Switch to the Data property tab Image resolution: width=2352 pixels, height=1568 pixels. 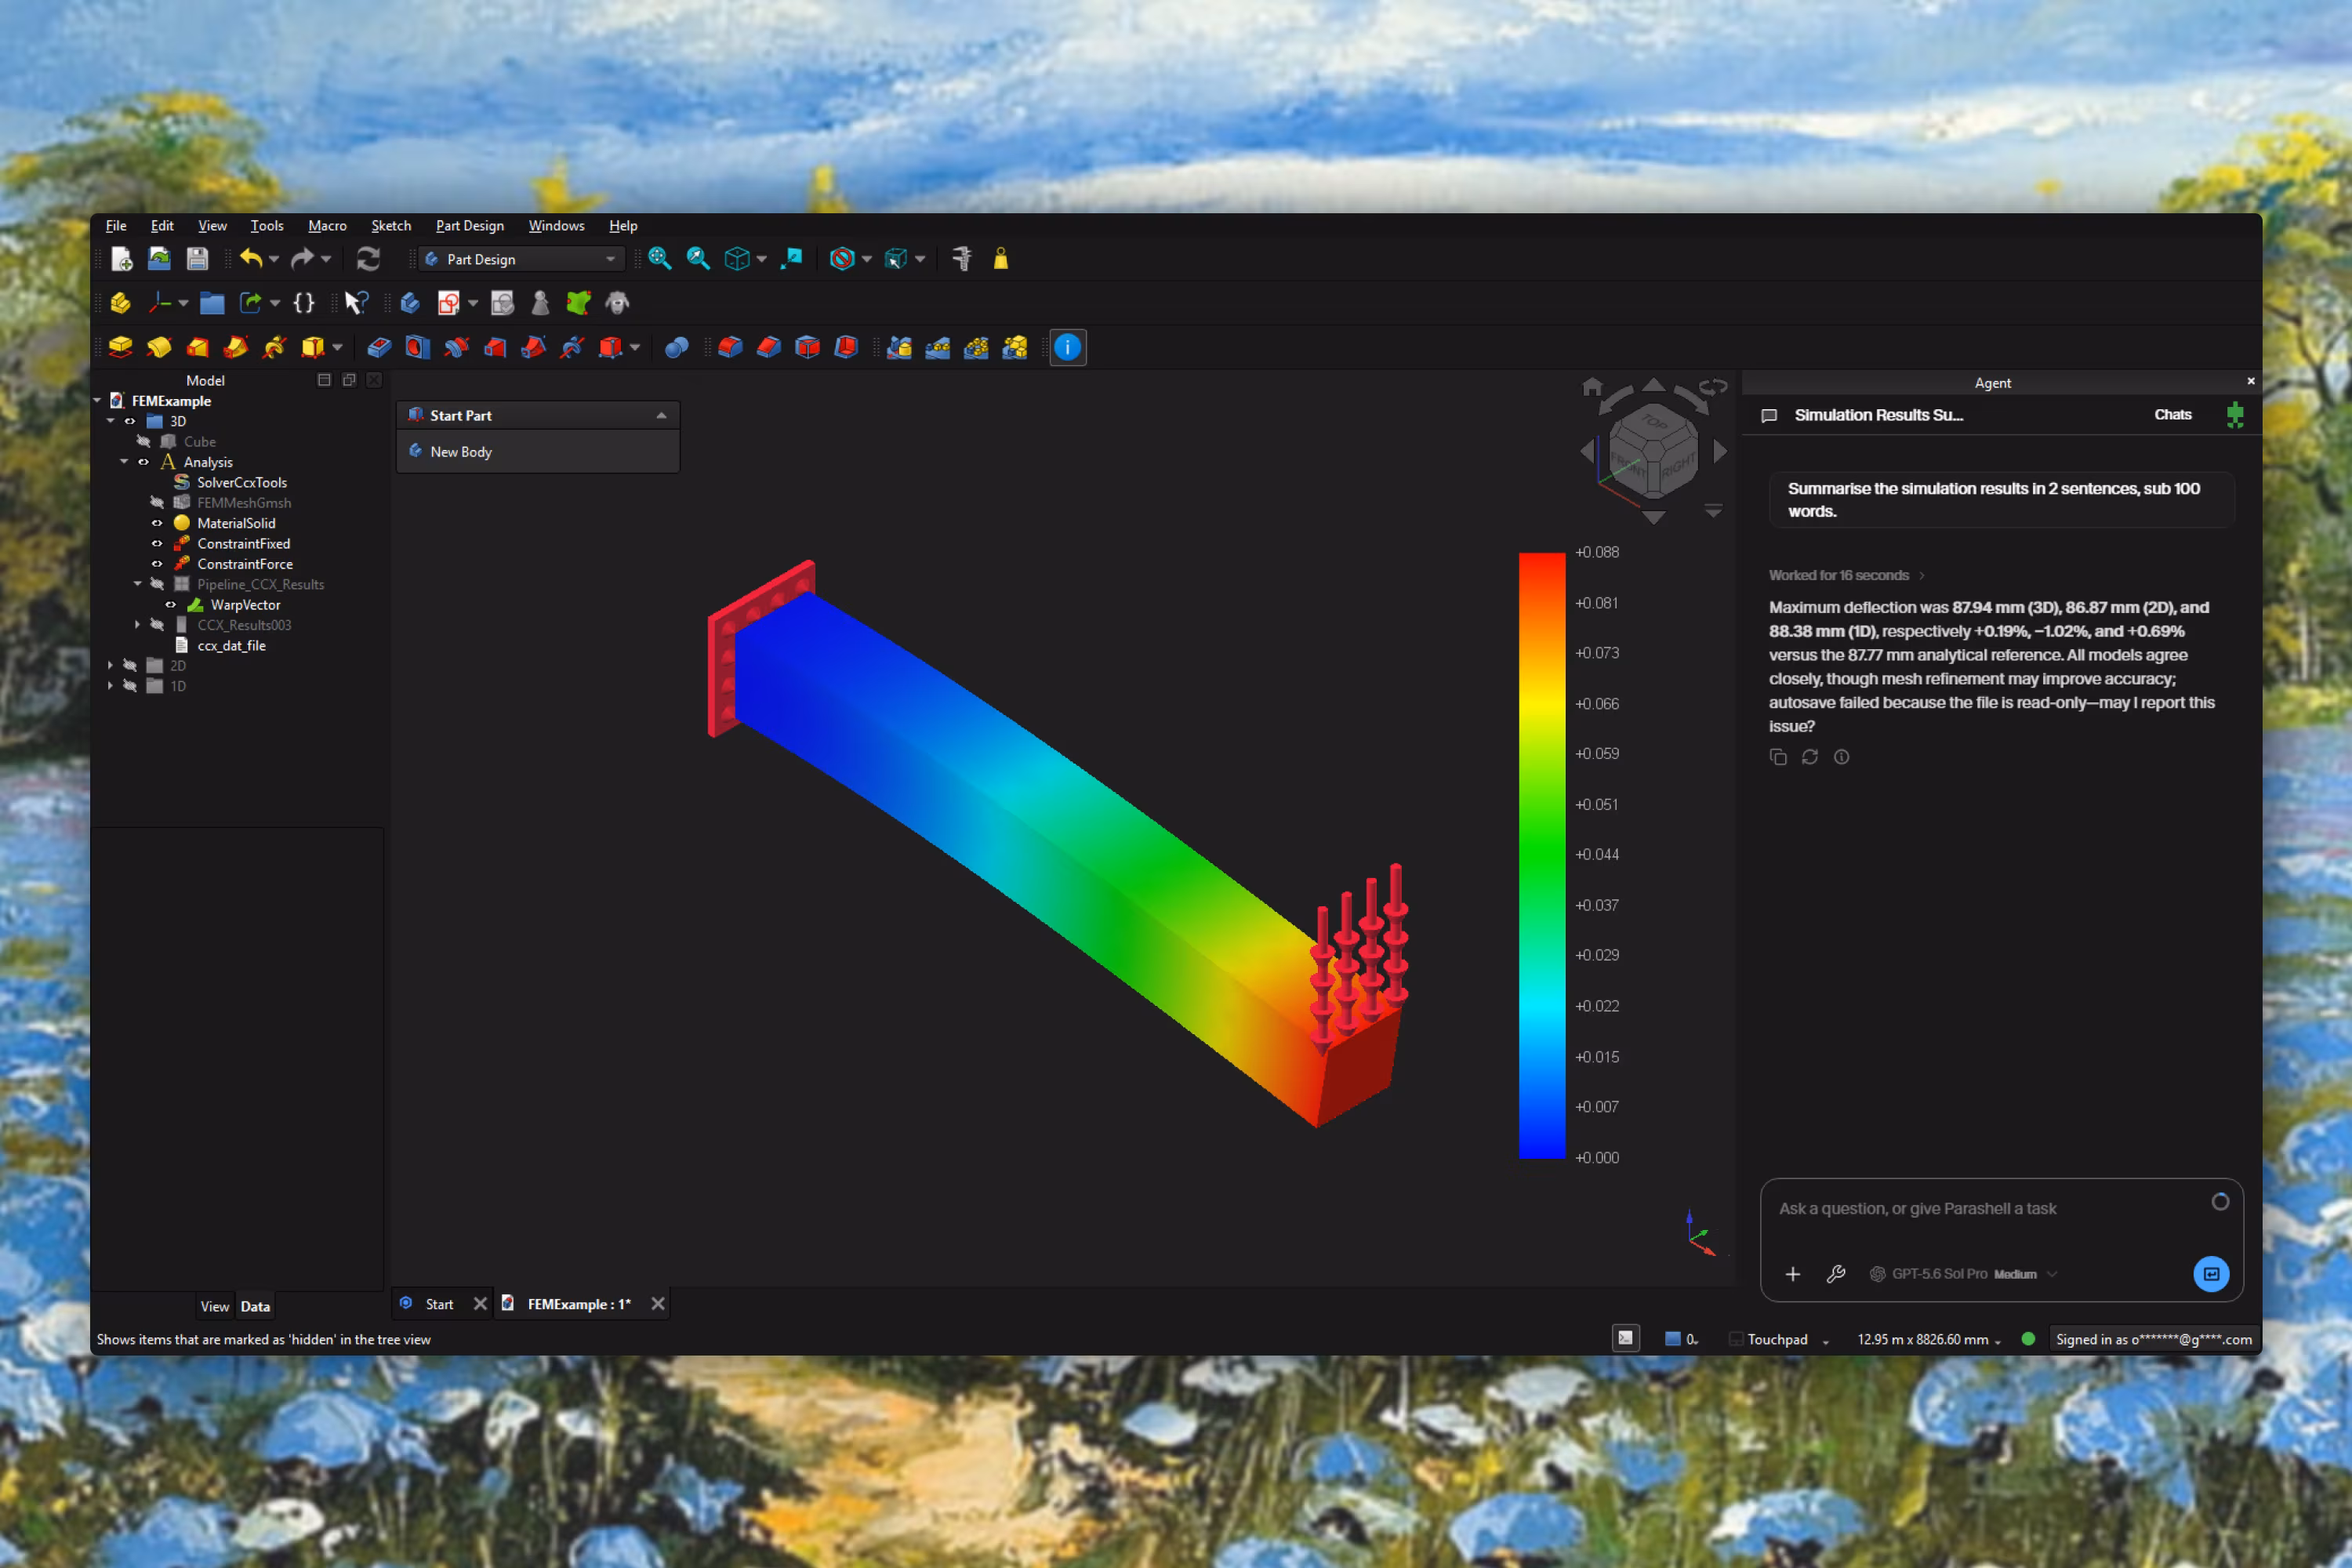pyautogui.click(x=255, y=1306)
